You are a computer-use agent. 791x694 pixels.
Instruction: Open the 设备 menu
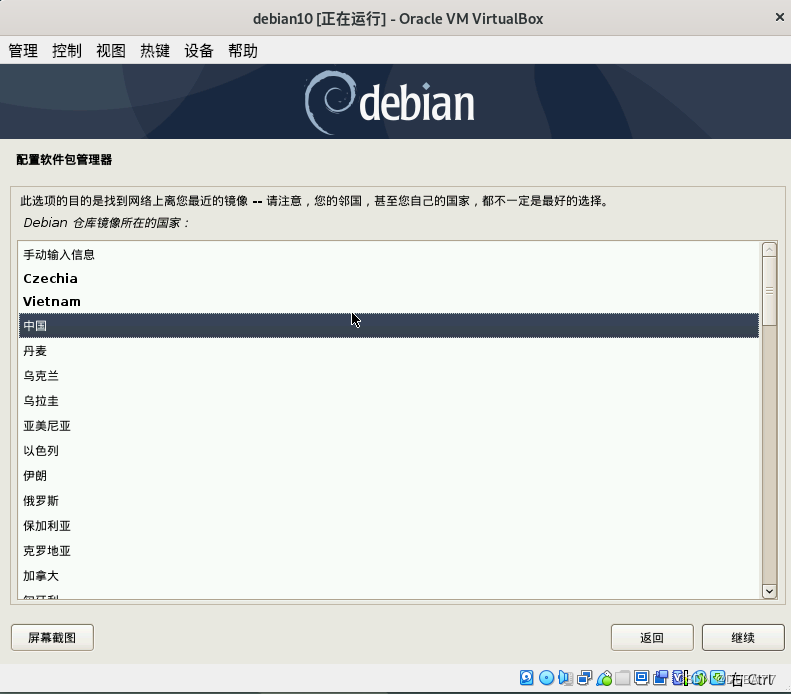click(x=199, y=50)
